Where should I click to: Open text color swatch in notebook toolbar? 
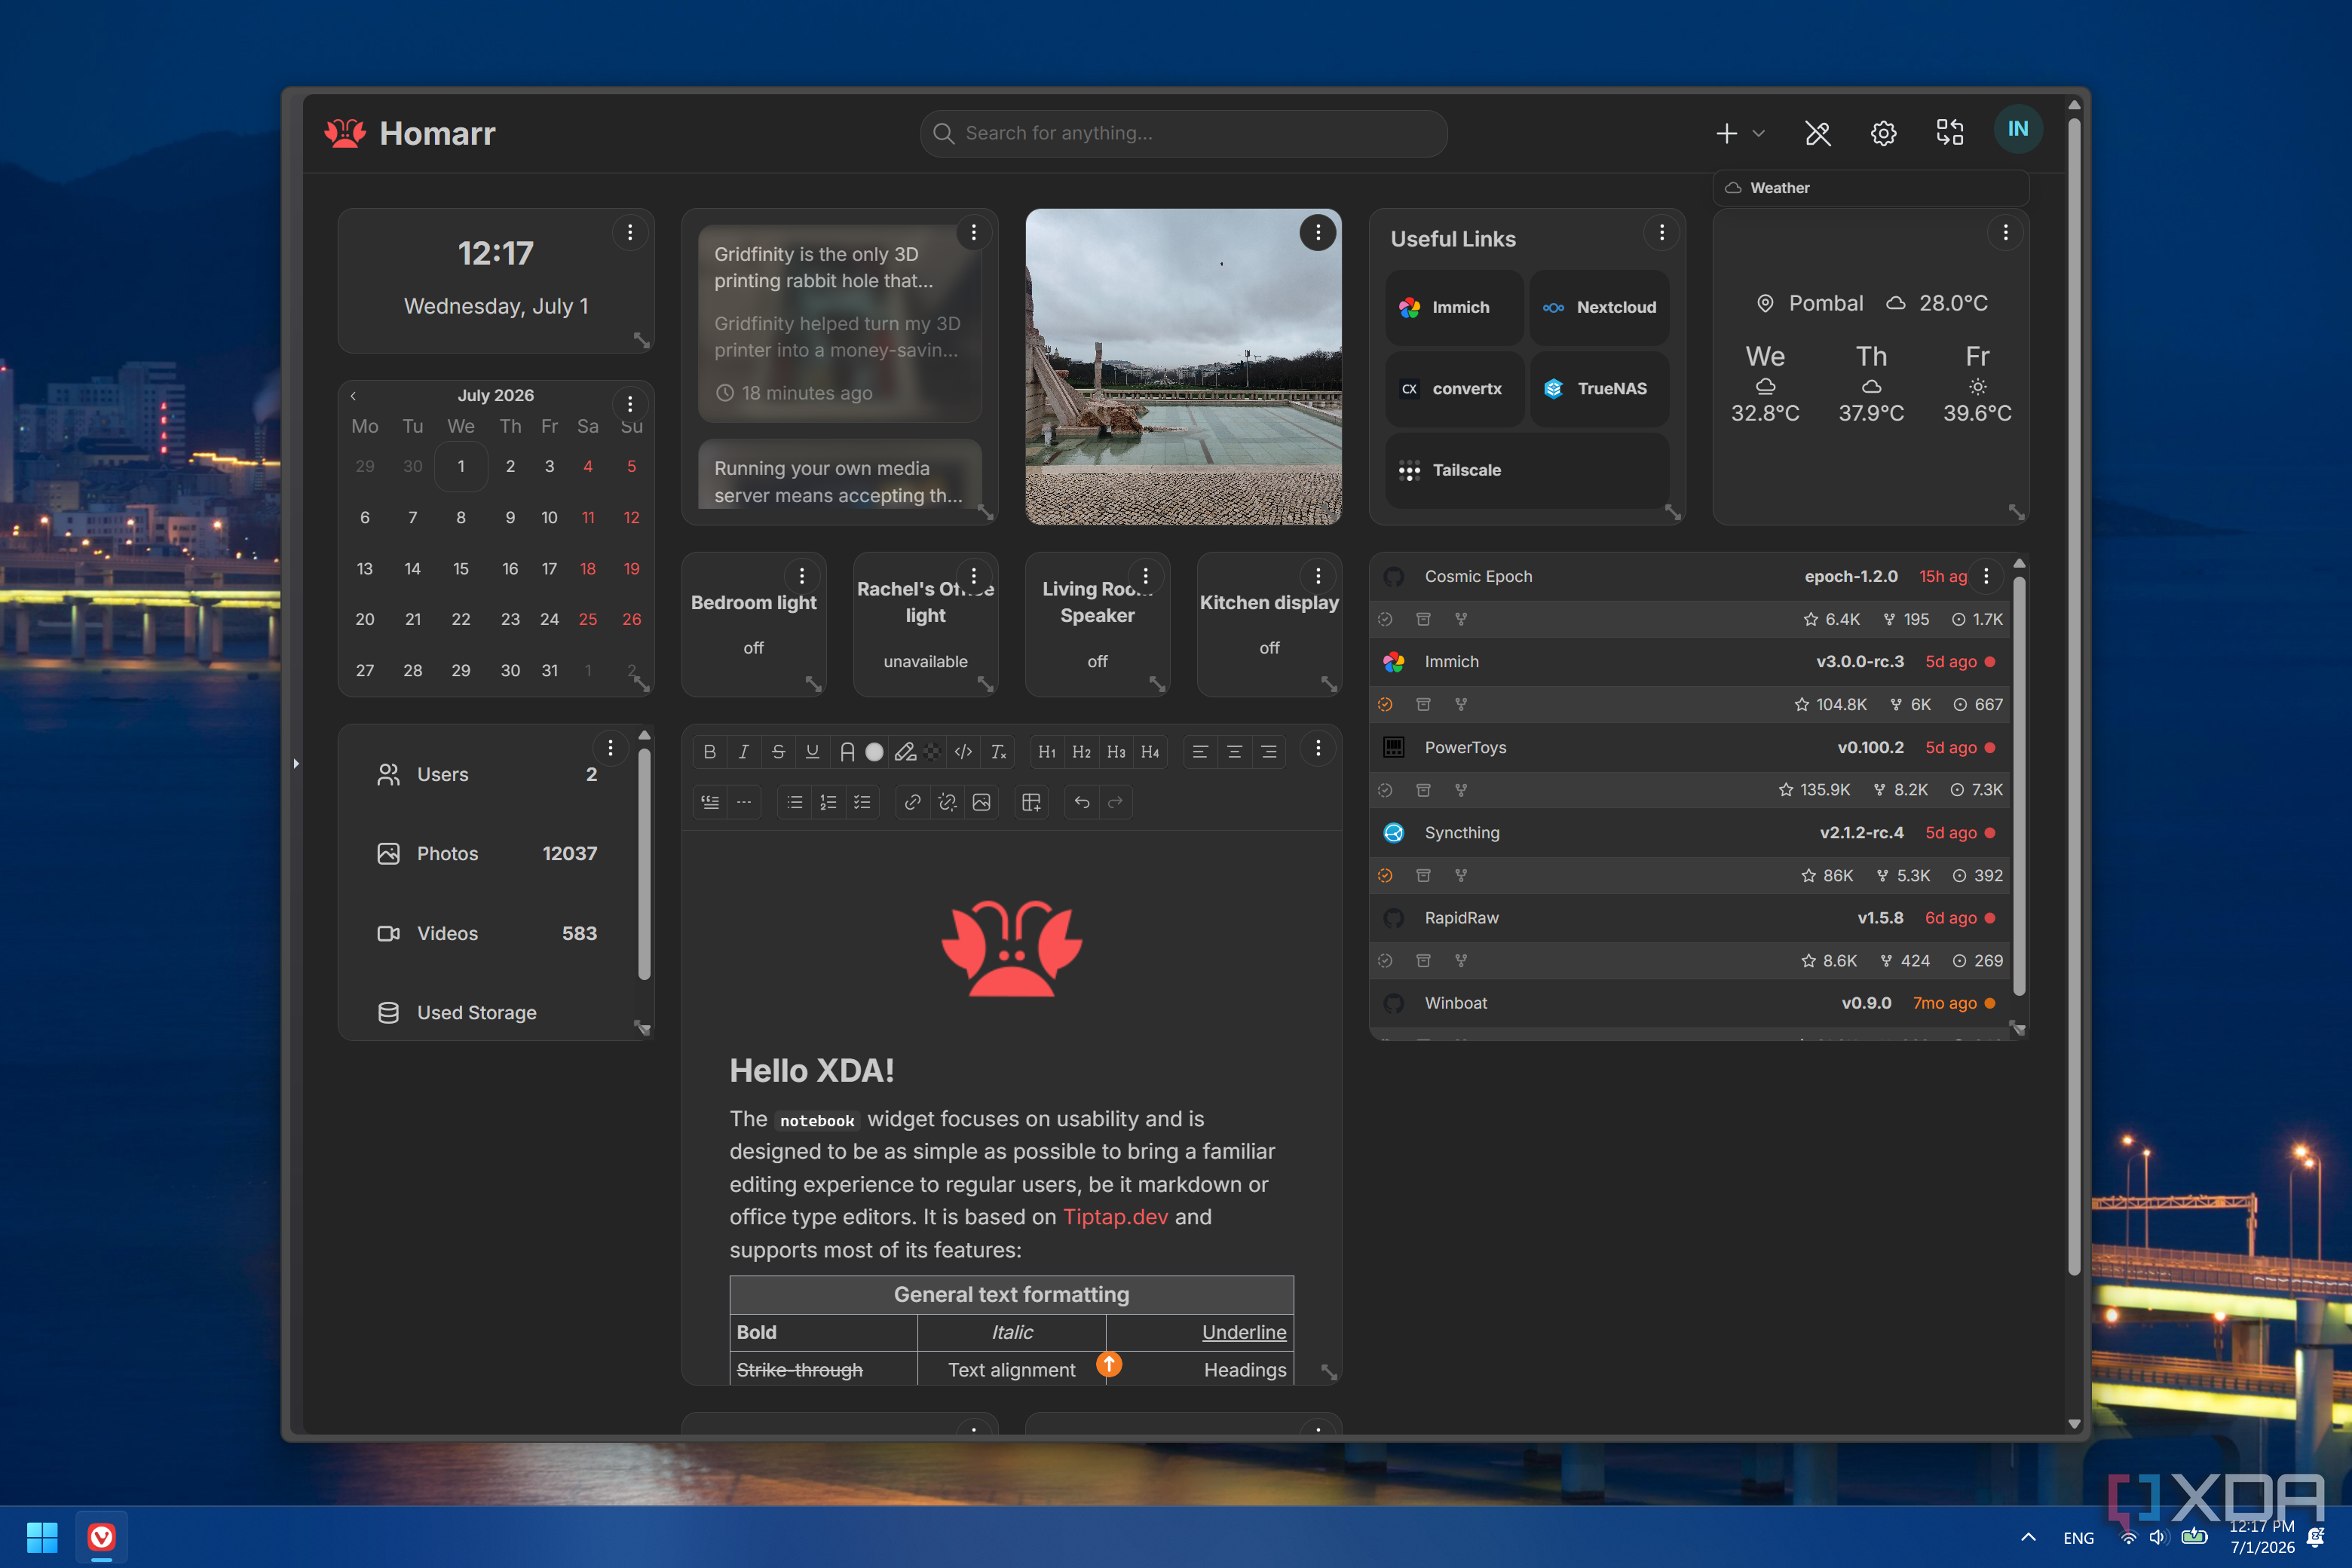point(874,752)
